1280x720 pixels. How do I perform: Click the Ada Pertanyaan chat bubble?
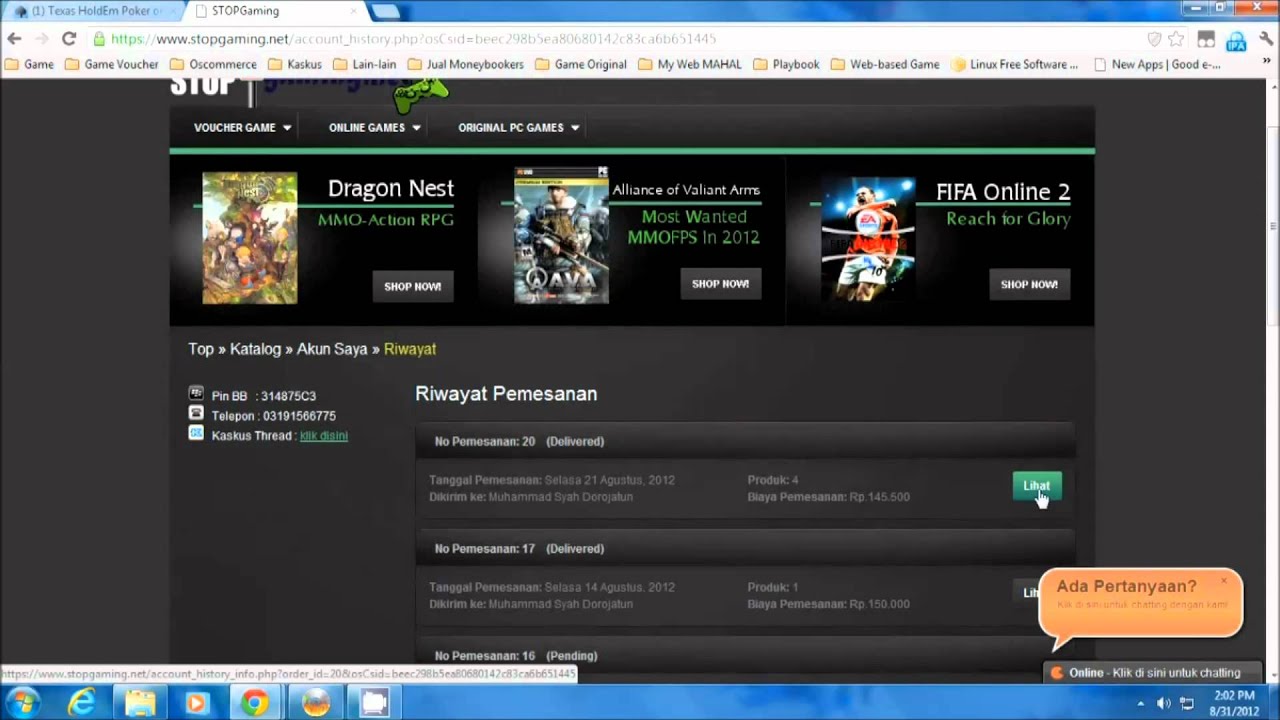click(1140, 602)
